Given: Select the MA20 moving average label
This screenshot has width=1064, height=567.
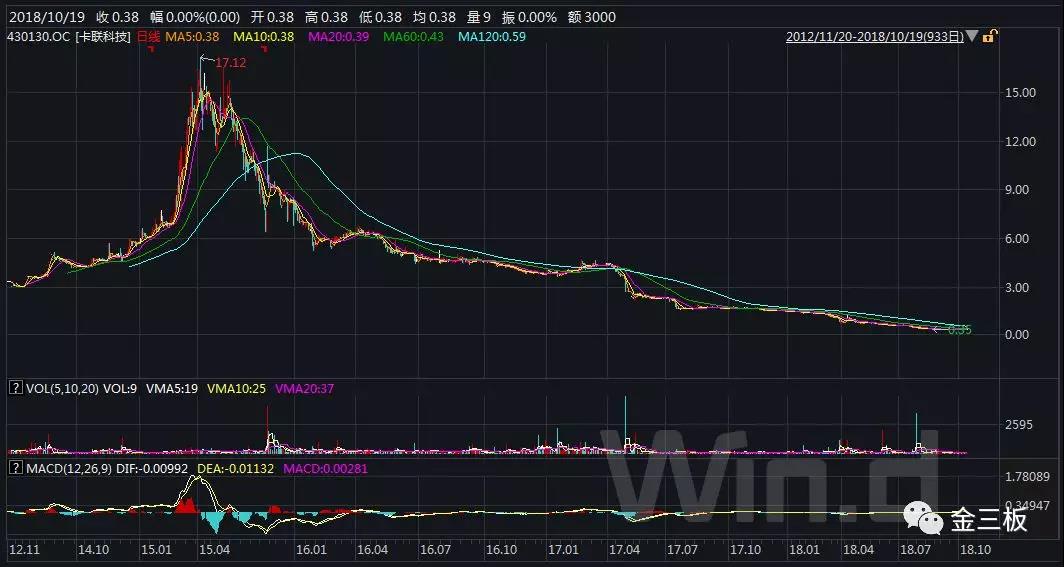Looking at the screenshot, I should point(338,37).
